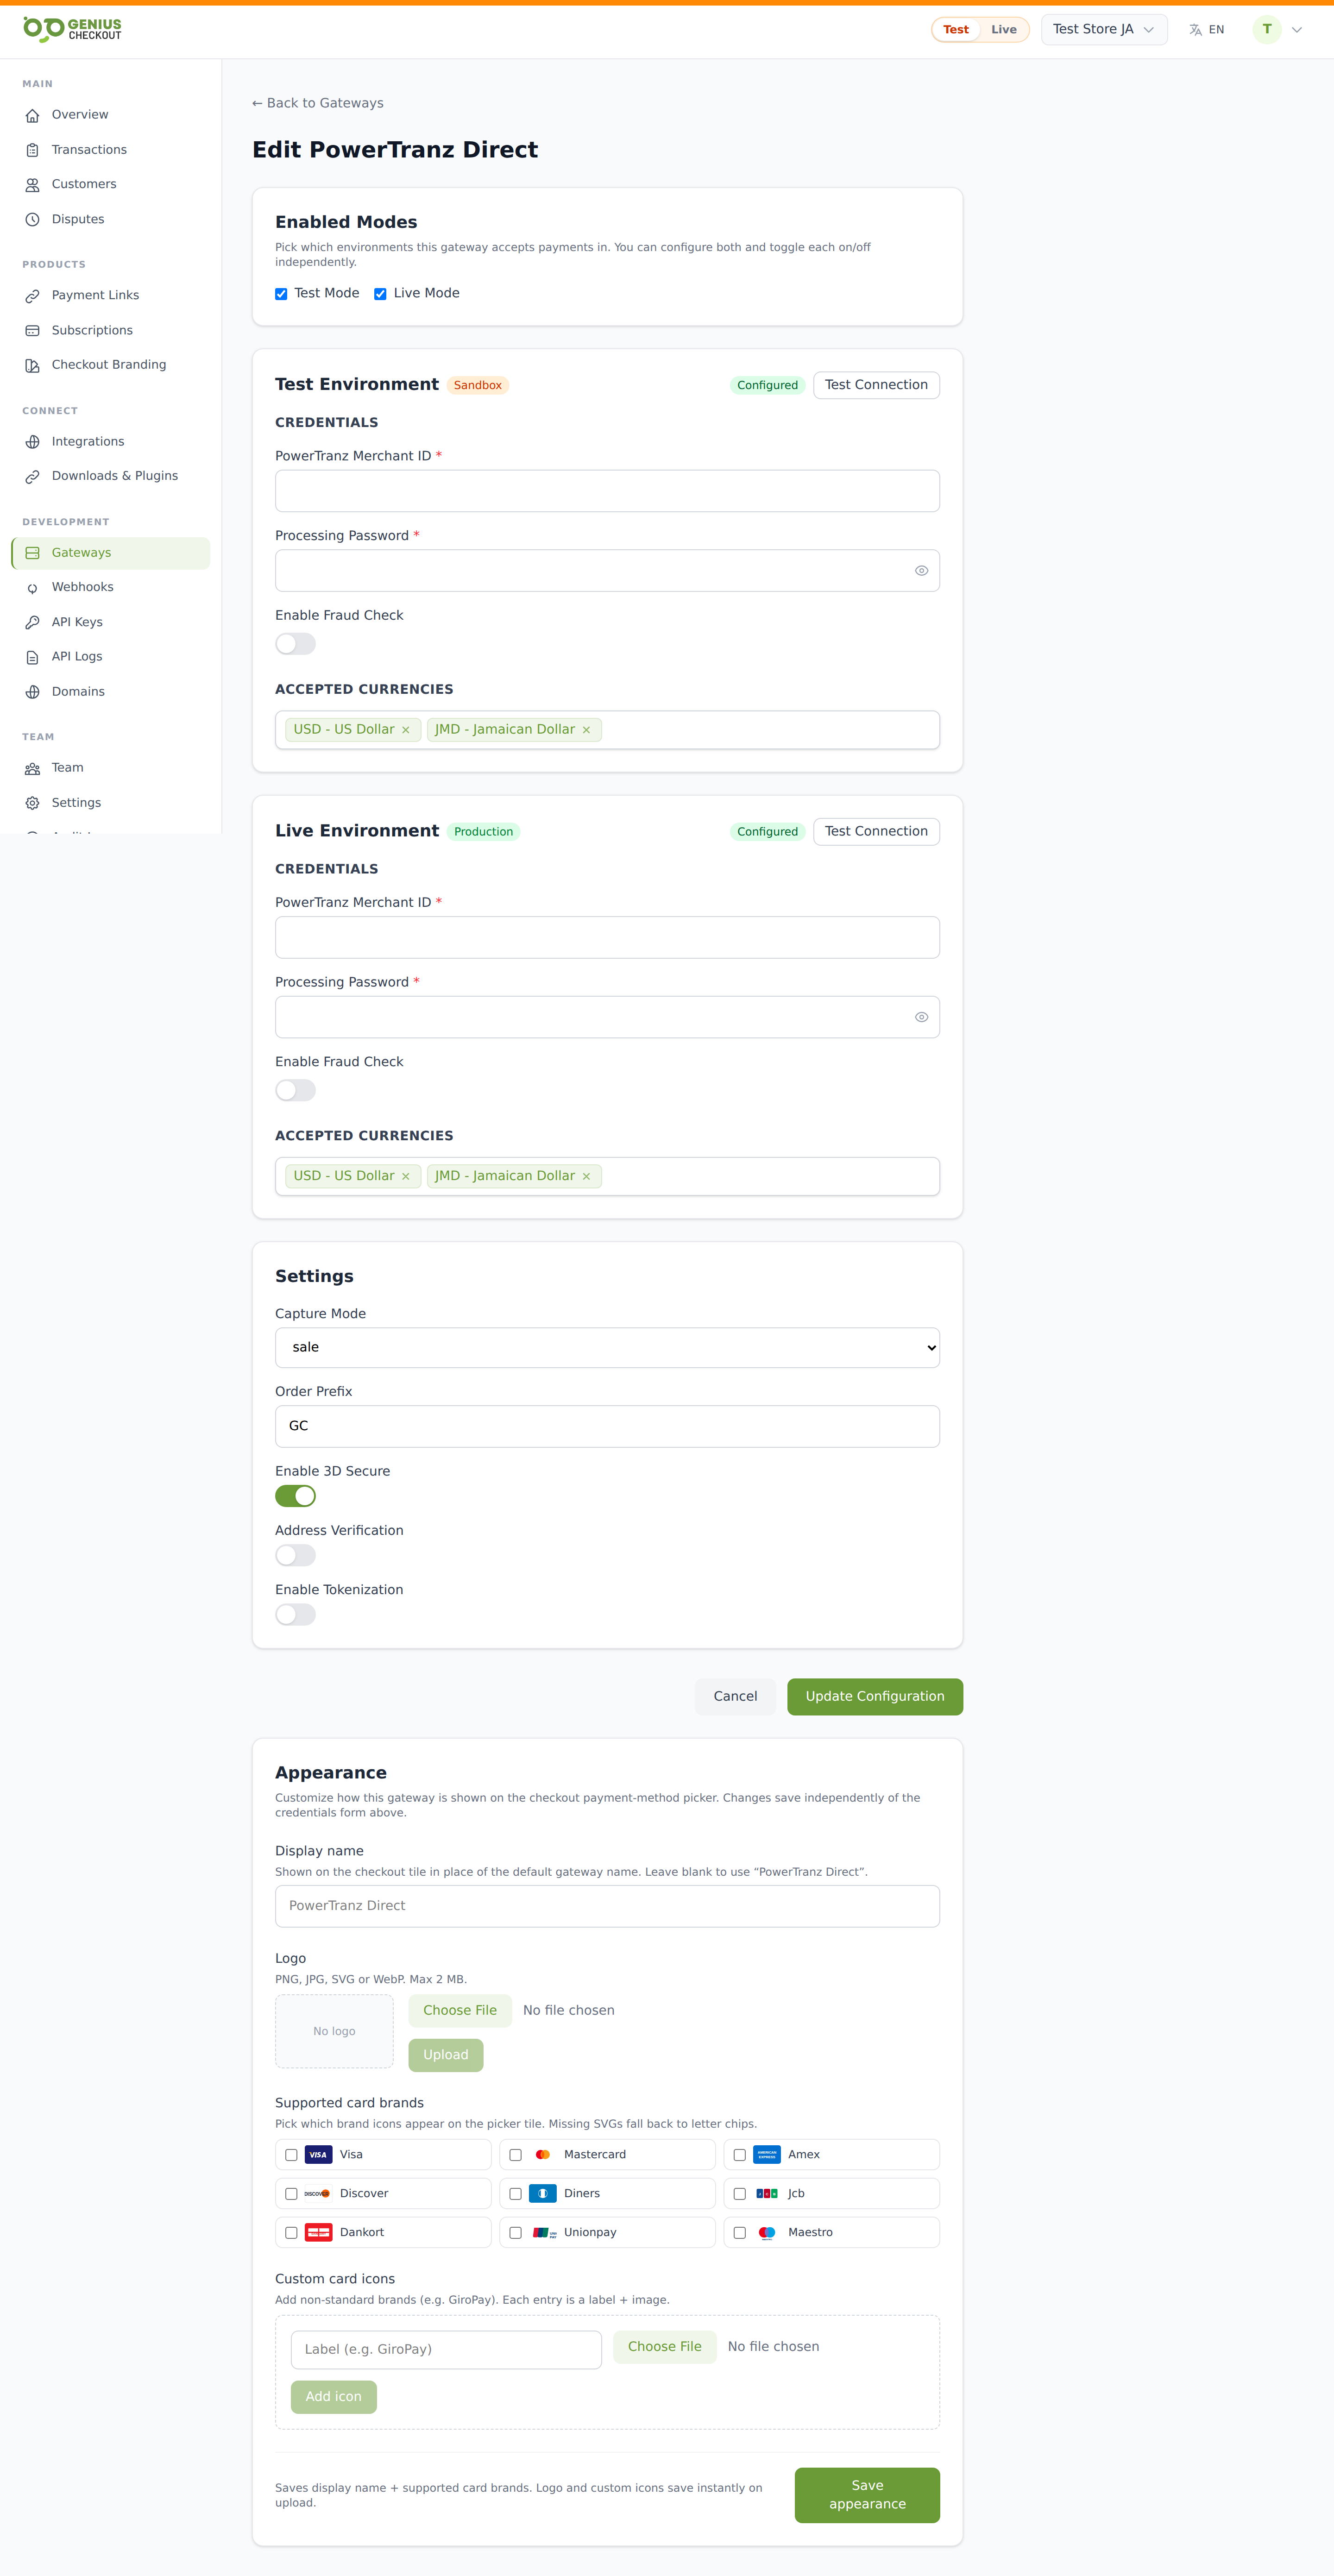The width and height of the screenshot is (1334, 2576).
Task: Focus the Display name input field
Action: point(607,1906)
